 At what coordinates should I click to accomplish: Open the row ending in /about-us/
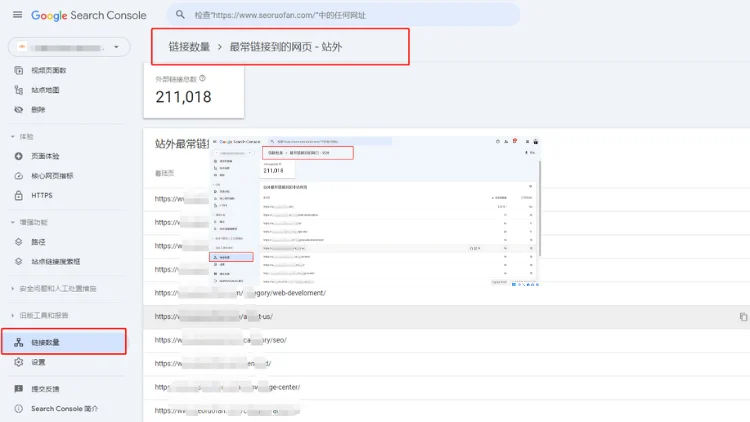446,316
